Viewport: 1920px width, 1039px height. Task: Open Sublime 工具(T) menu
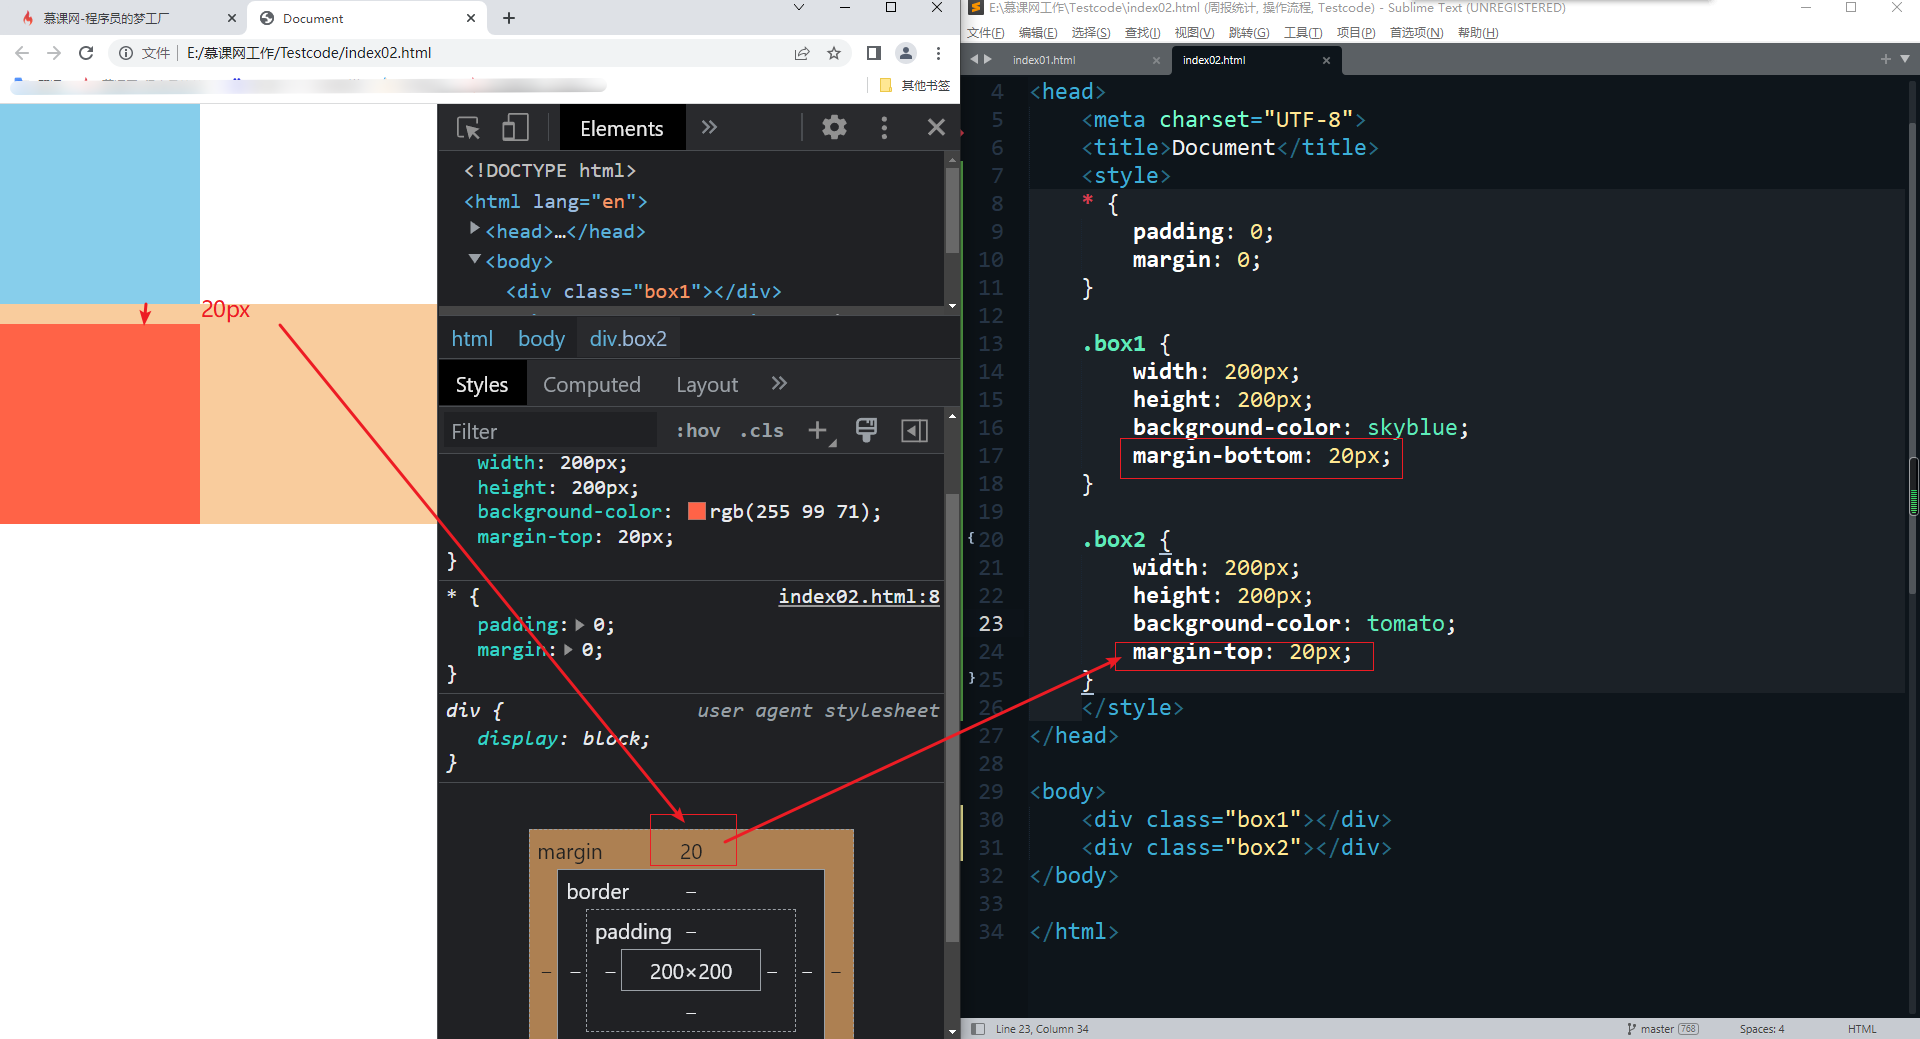click(x=1303, y=33)
